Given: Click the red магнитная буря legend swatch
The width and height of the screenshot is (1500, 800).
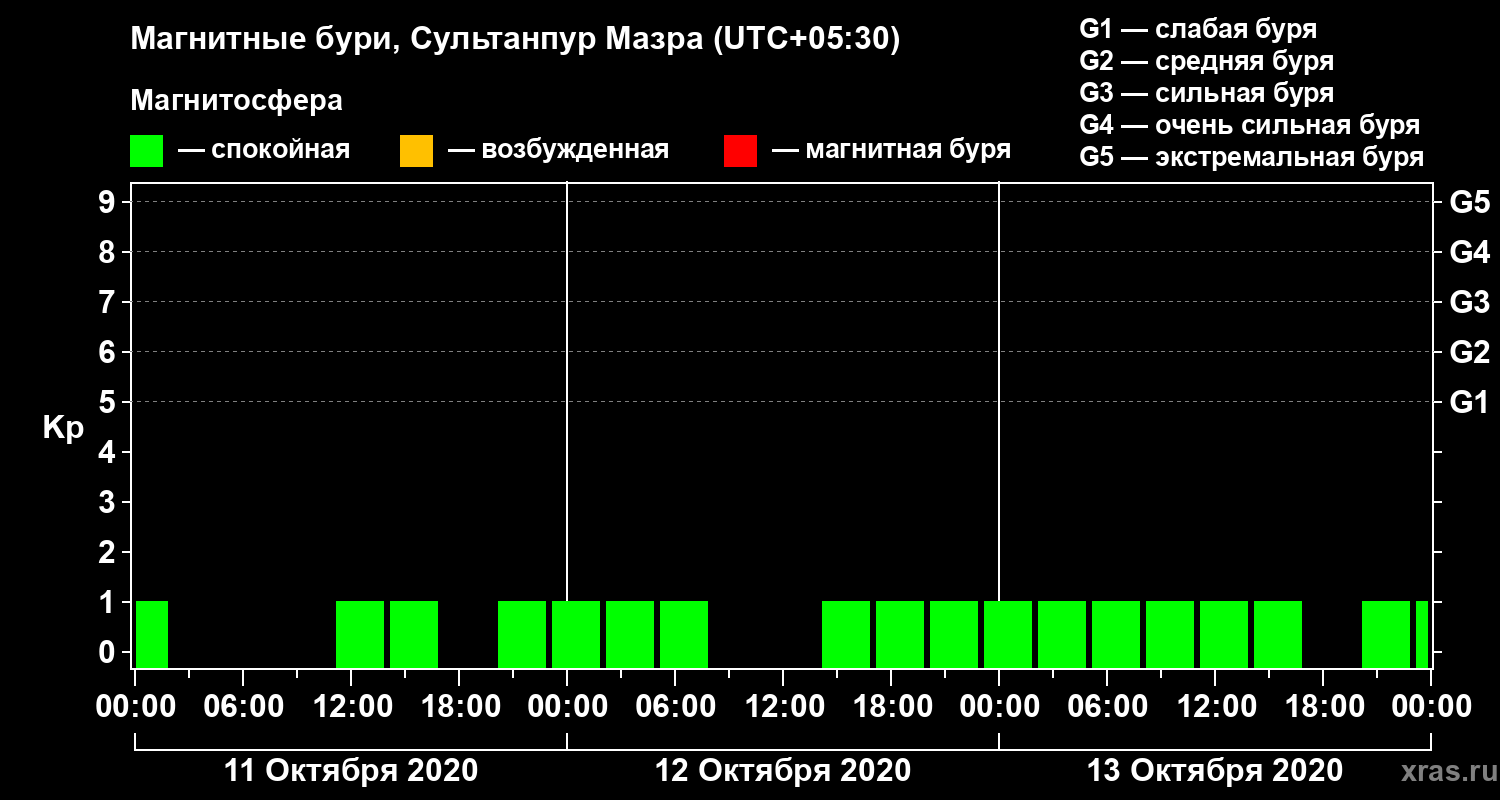Looking at the screenshot, I should tap(740, 151).
